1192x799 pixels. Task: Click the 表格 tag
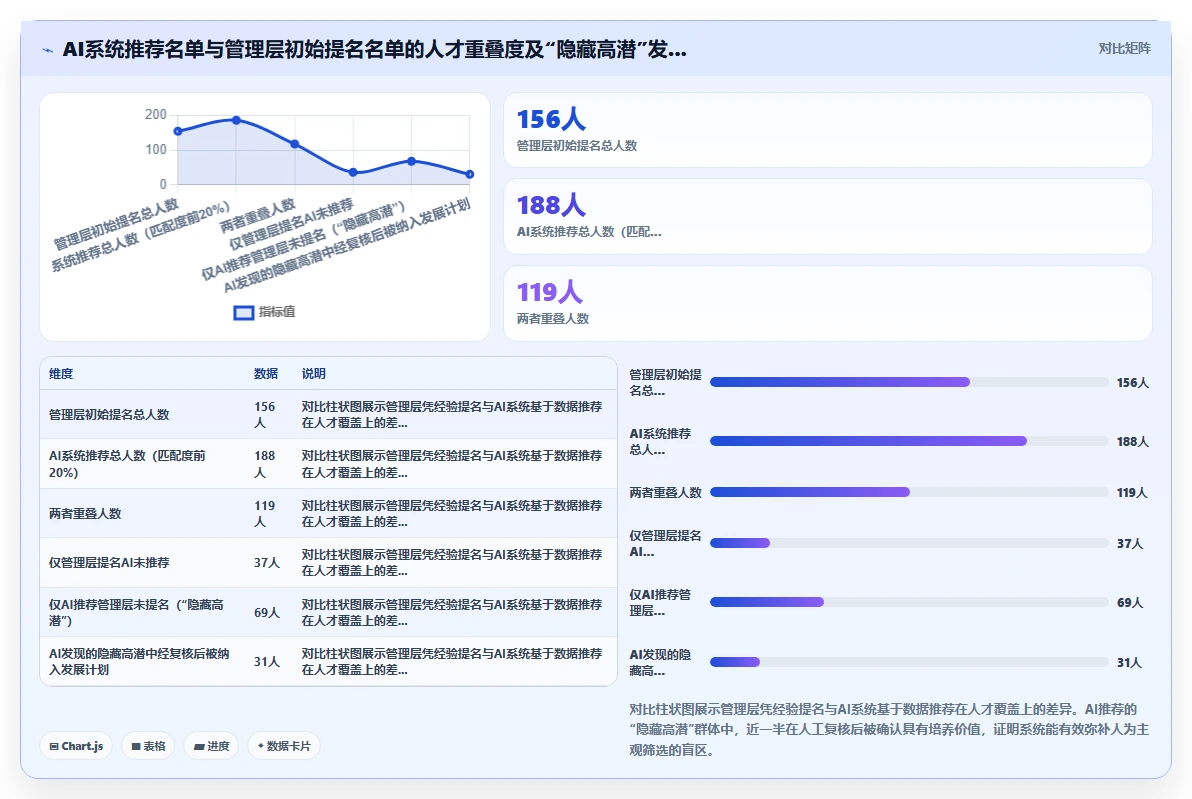(x=148, y=746)
